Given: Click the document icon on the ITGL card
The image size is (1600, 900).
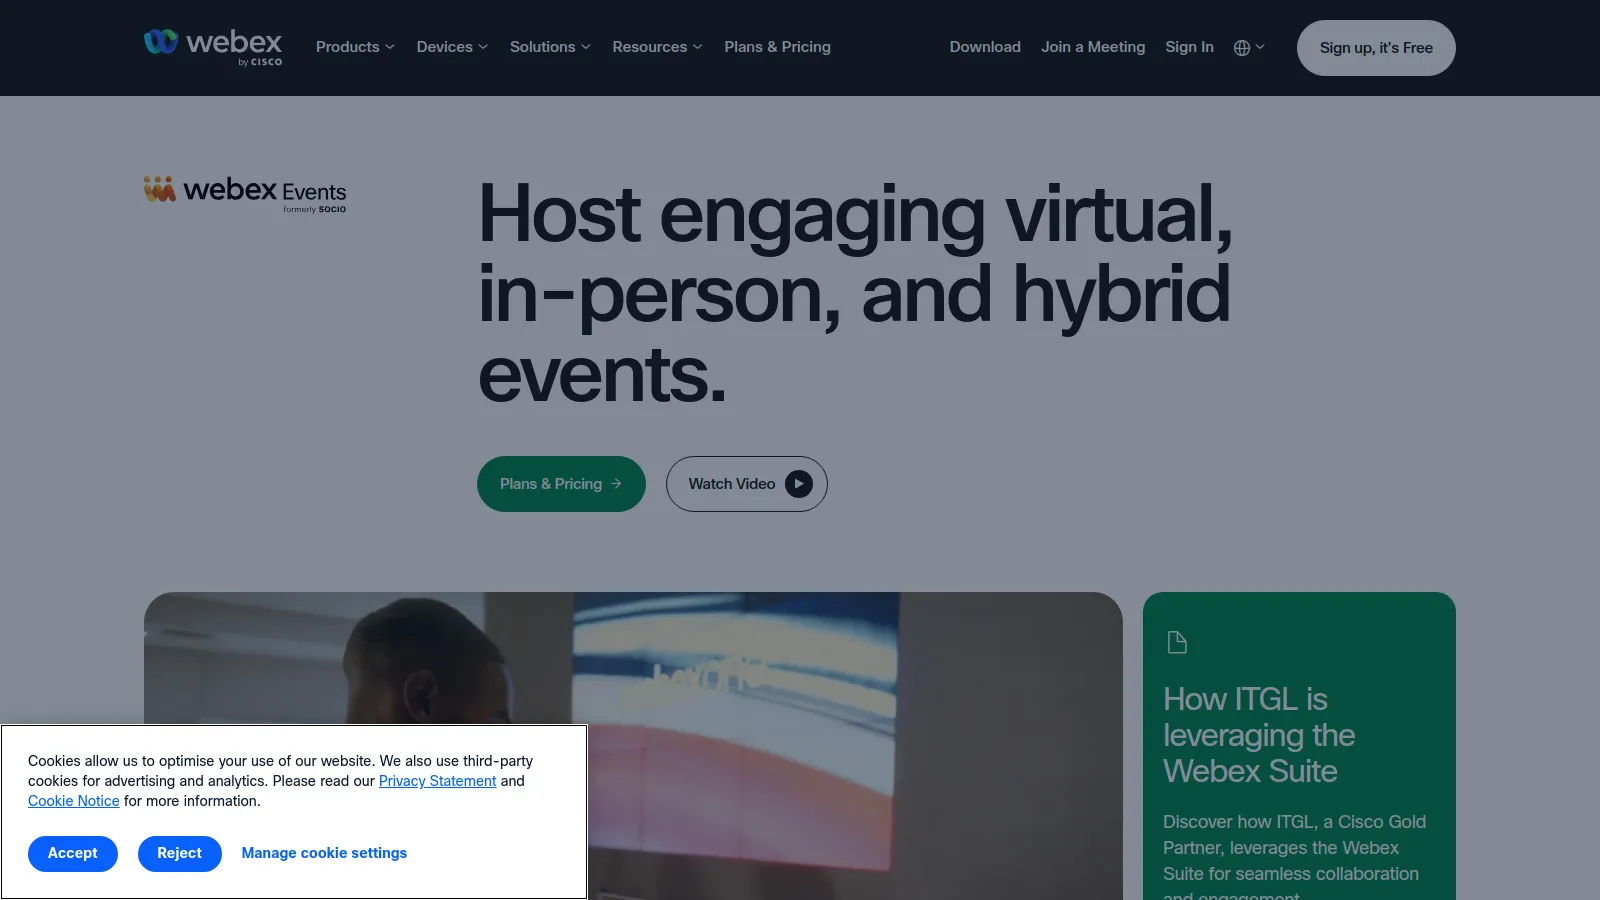Looking at the screenshot, I should coord(1177,643).
